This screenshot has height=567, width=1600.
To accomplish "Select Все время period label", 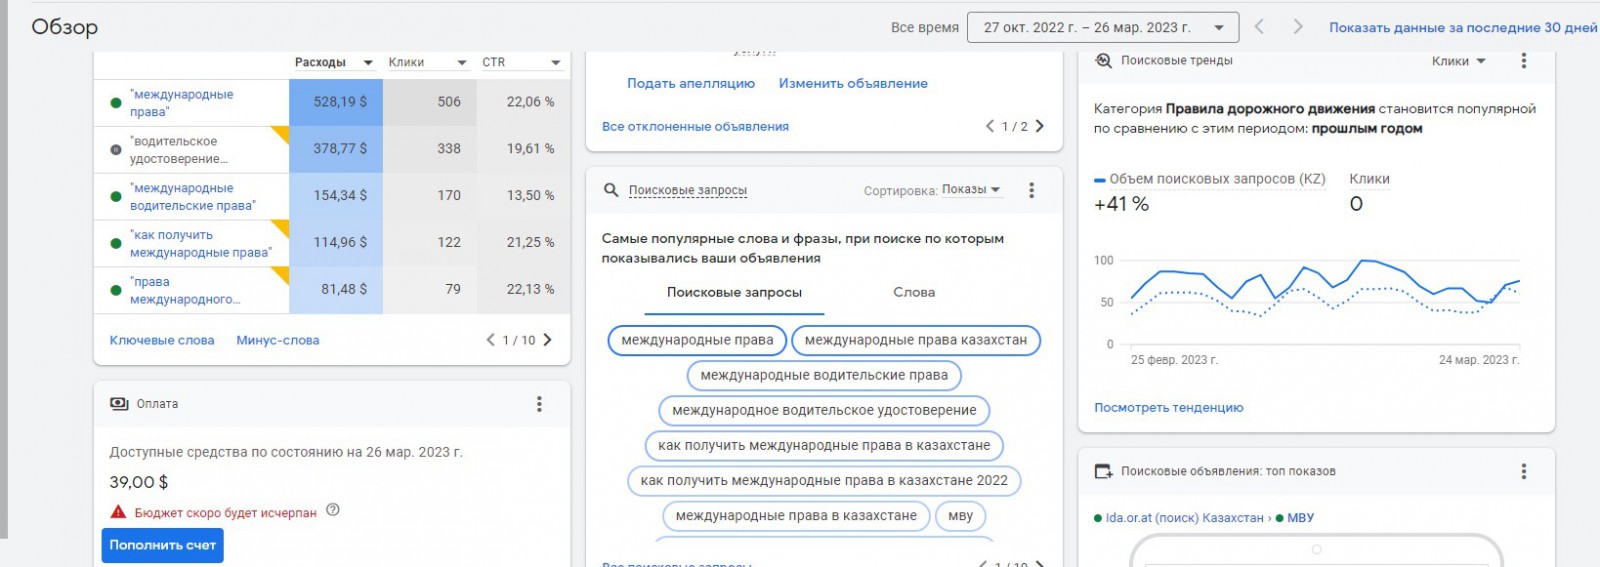I will tap(925, 27).
